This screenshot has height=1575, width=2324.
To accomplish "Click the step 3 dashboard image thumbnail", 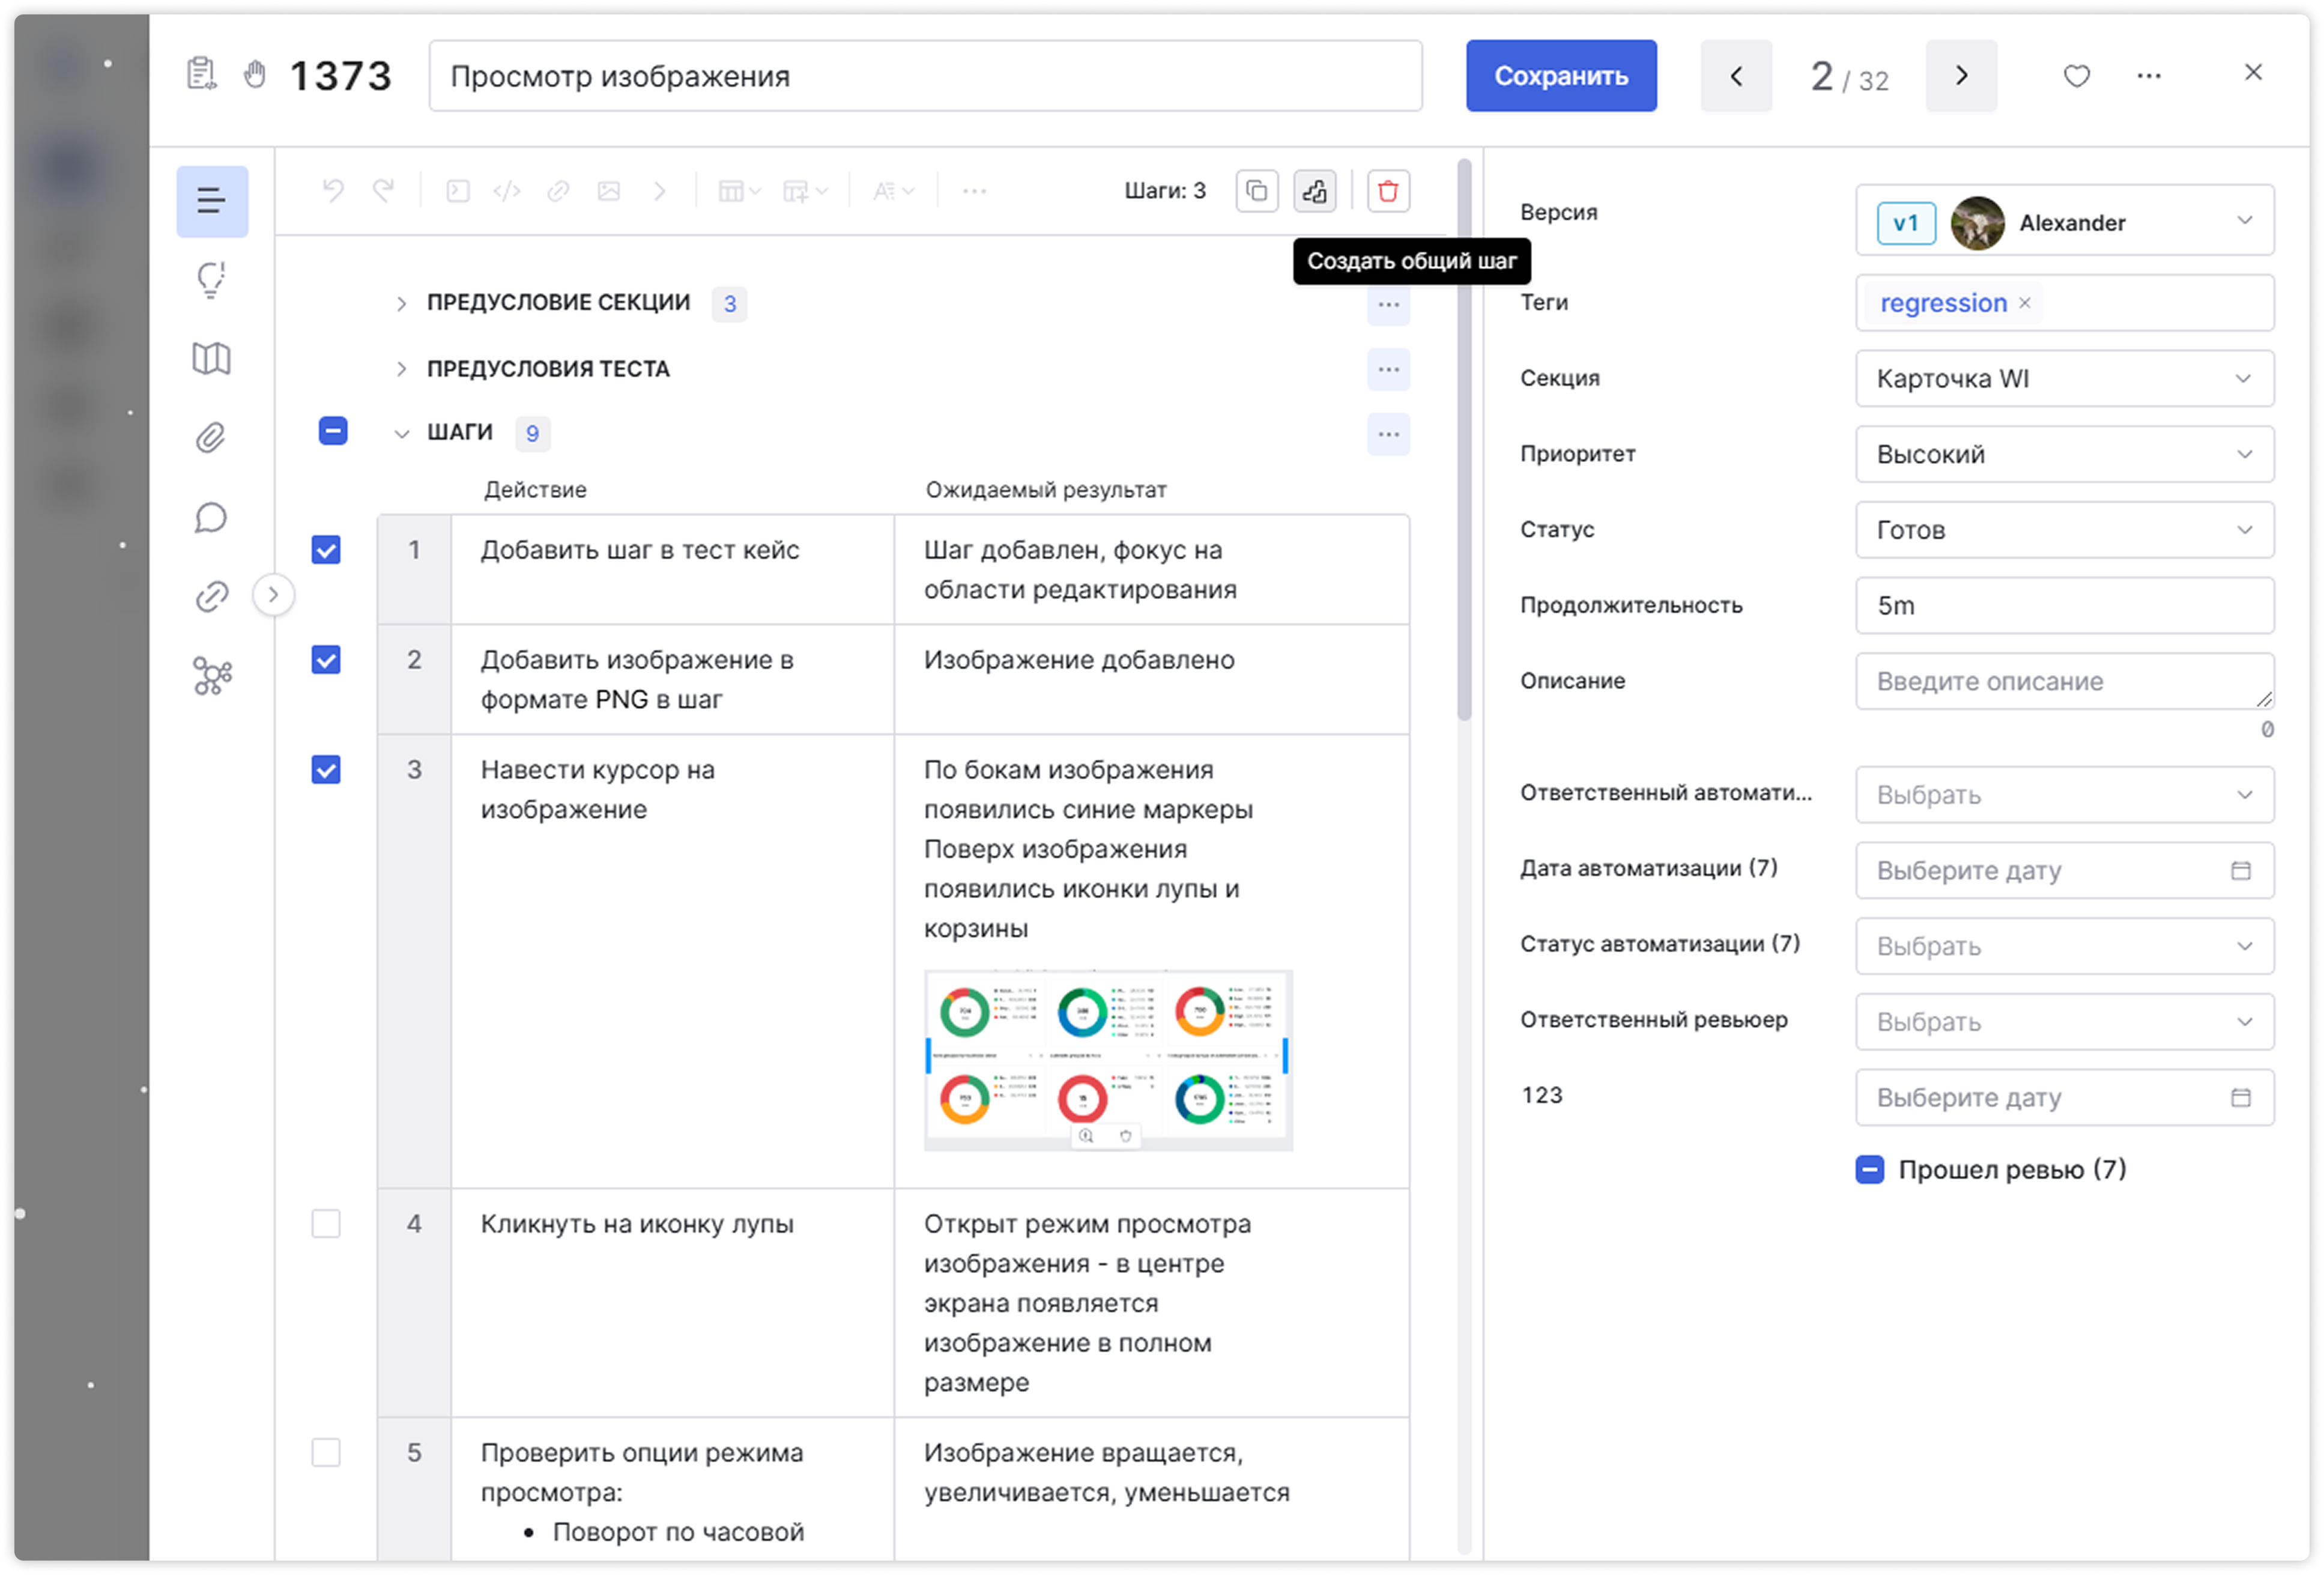I will (x=1108, y=1060).
